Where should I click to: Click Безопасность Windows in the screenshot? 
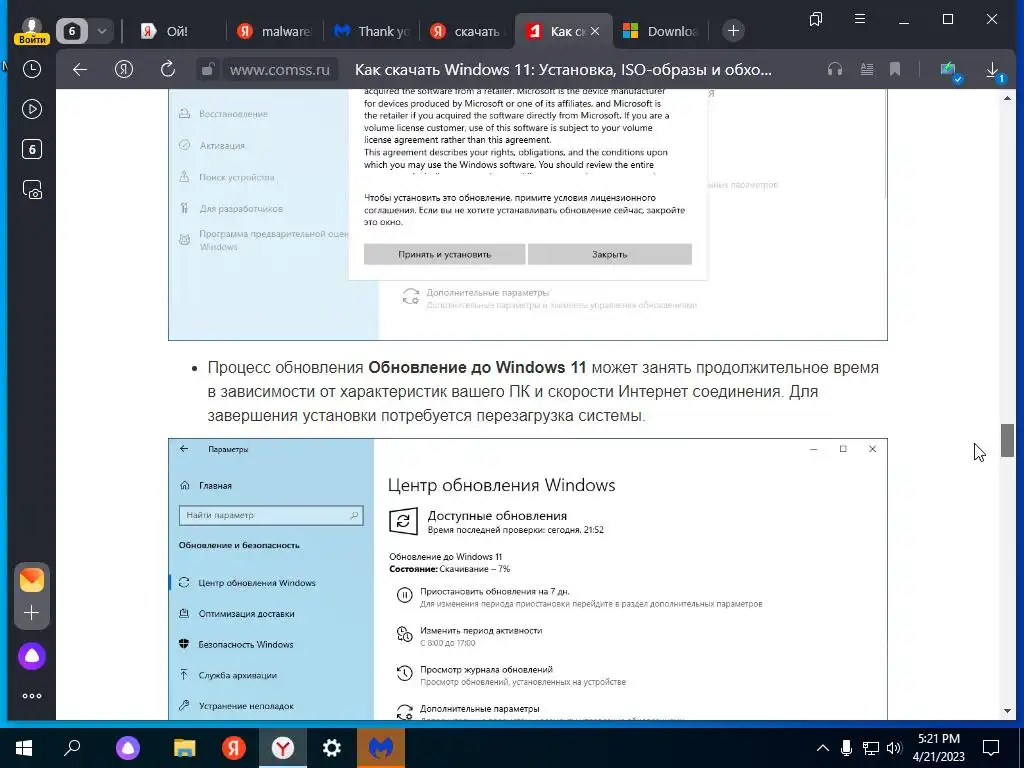point(246,644)
